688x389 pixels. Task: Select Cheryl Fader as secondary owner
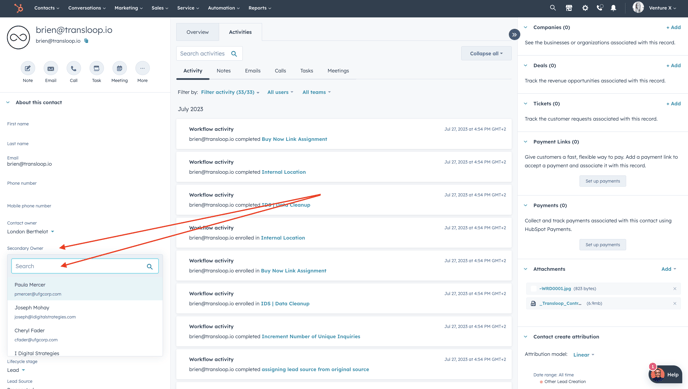tap(85, 335)
